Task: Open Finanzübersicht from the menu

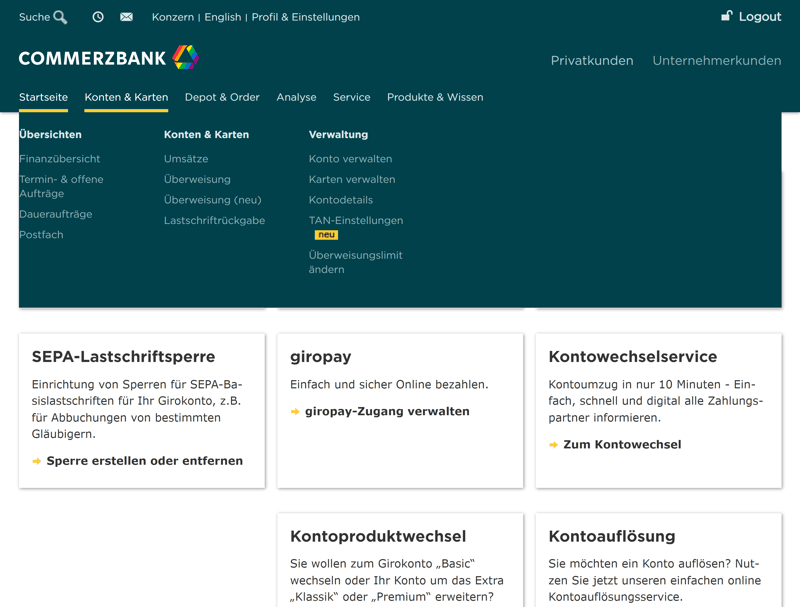Action: point(59,159)
